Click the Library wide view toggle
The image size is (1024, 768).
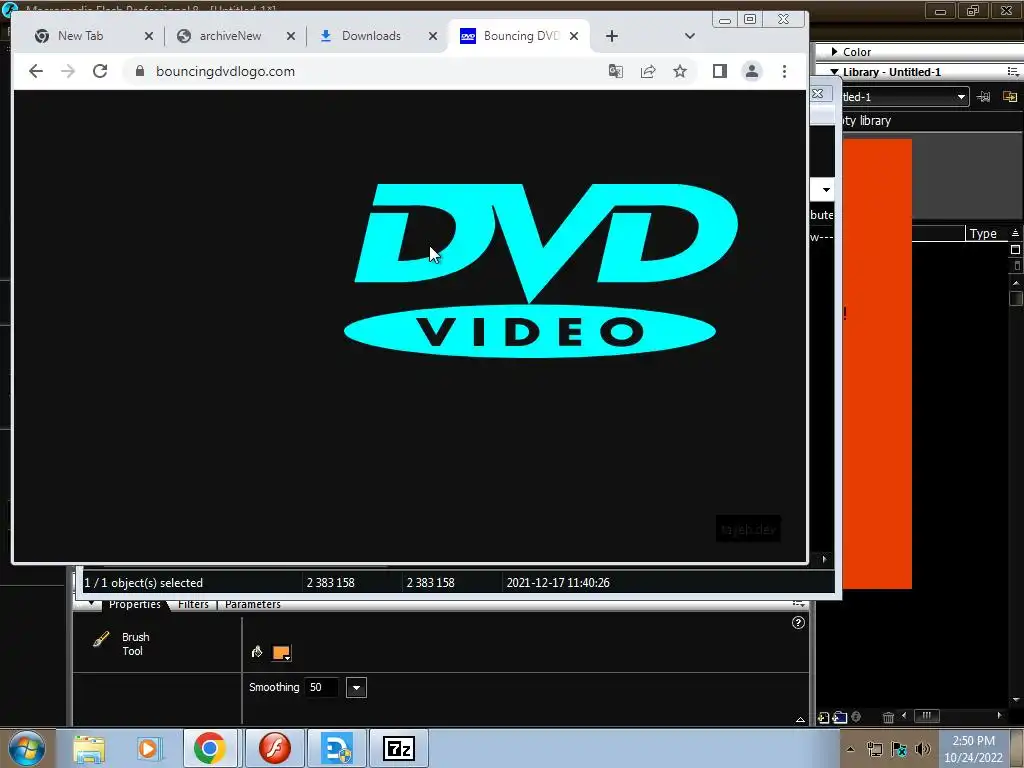click(x=1016, y=249)
